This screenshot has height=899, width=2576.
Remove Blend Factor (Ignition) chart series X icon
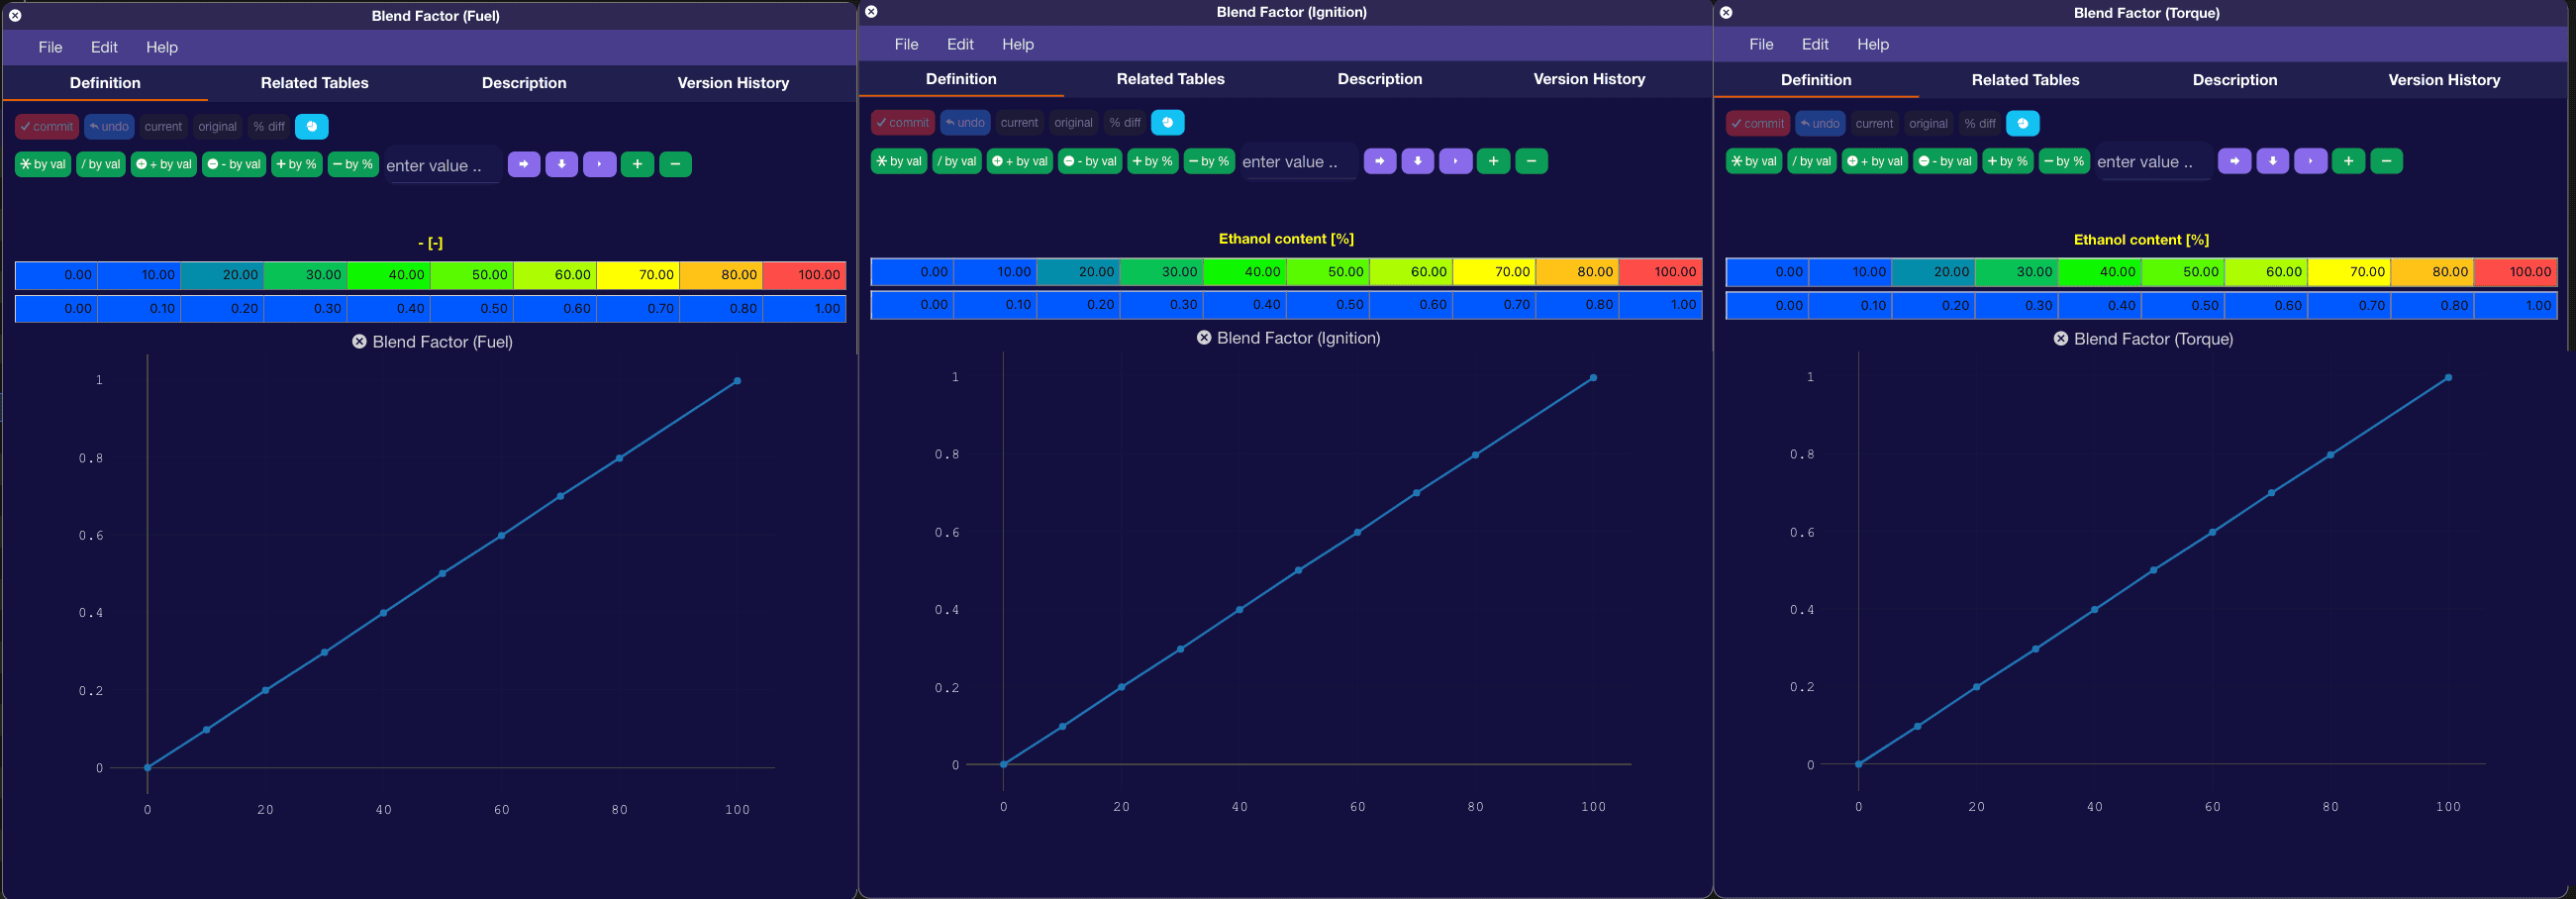click(1204, 338)
